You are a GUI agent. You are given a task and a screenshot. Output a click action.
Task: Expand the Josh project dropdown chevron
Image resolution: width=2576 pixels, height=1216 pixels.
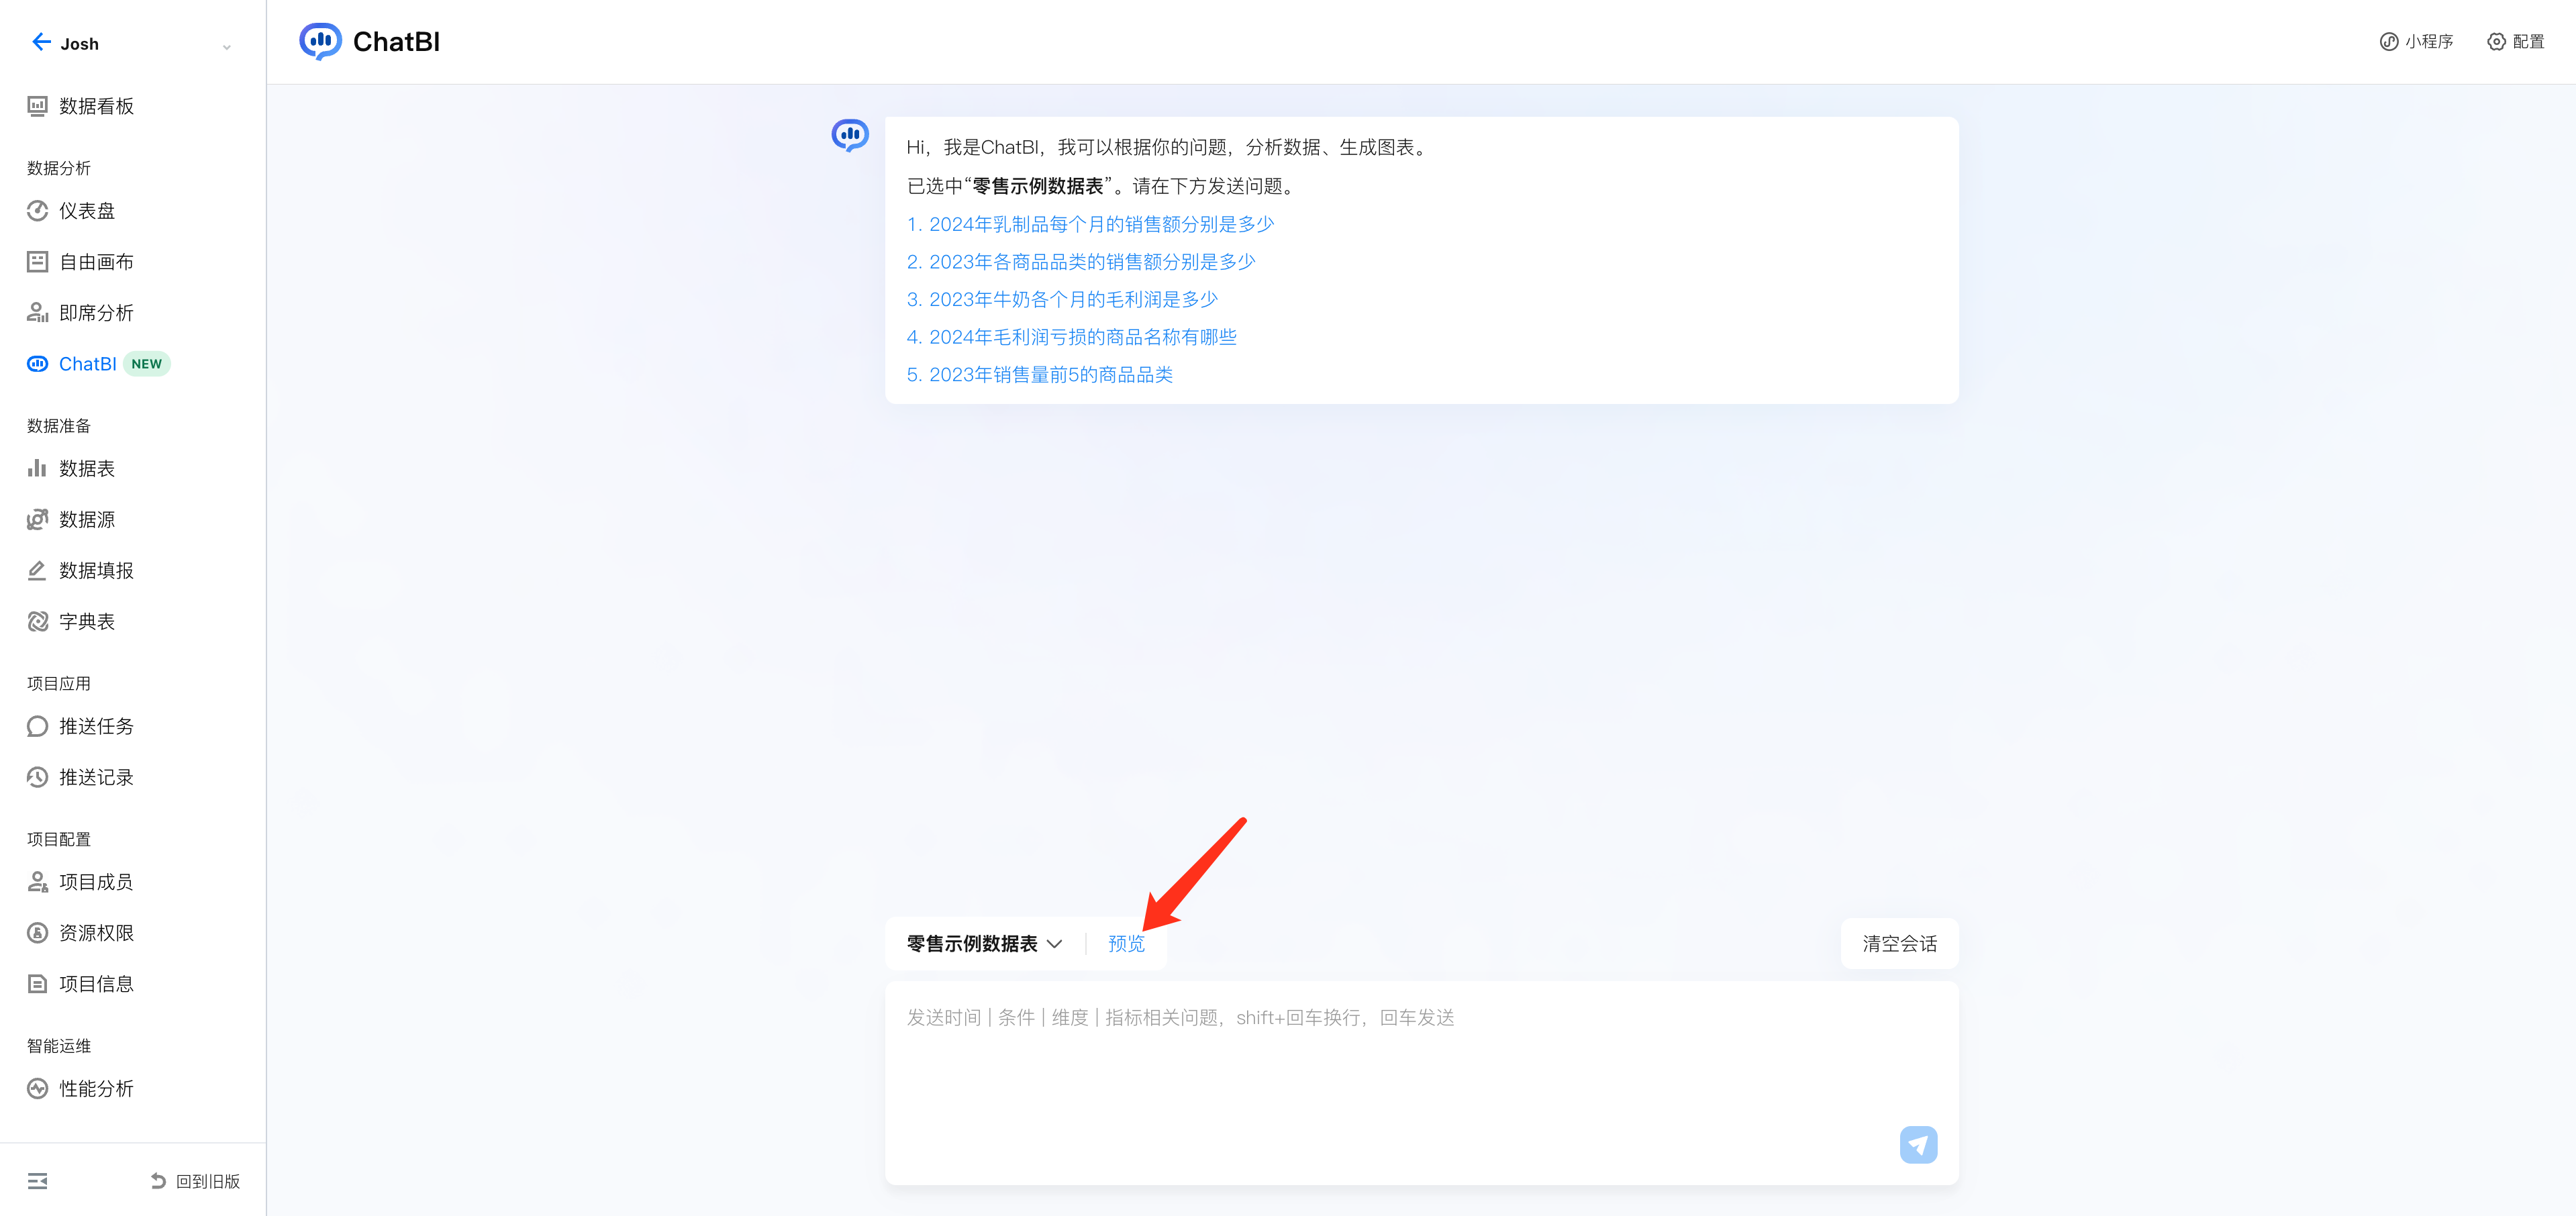[227, 46]
